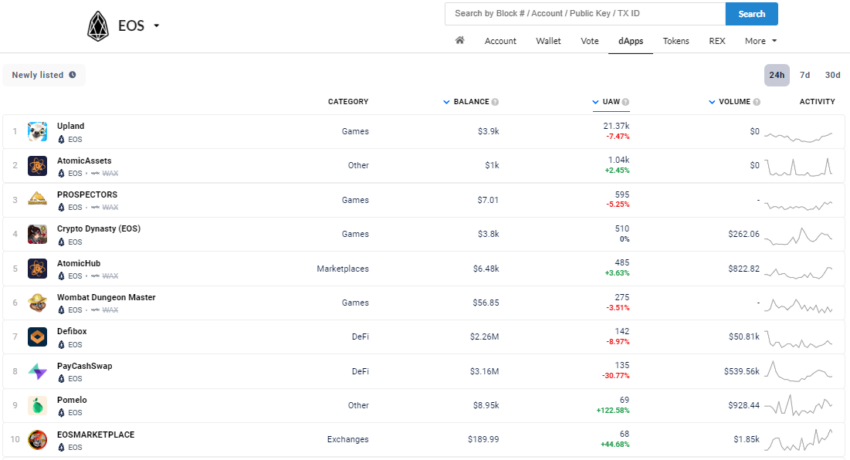Switch time range to 7d
This screenshot has width=850, height=460.
804,75
